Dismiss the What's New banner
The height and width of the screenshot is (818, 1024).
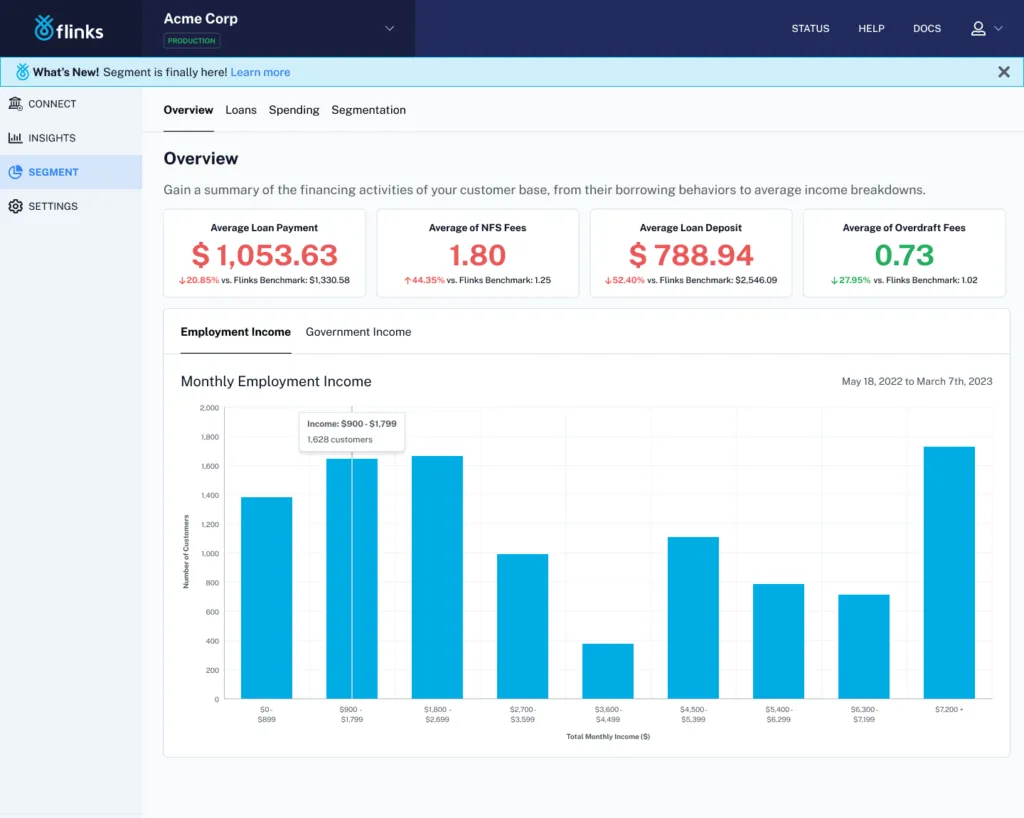tap(1003, 72)
